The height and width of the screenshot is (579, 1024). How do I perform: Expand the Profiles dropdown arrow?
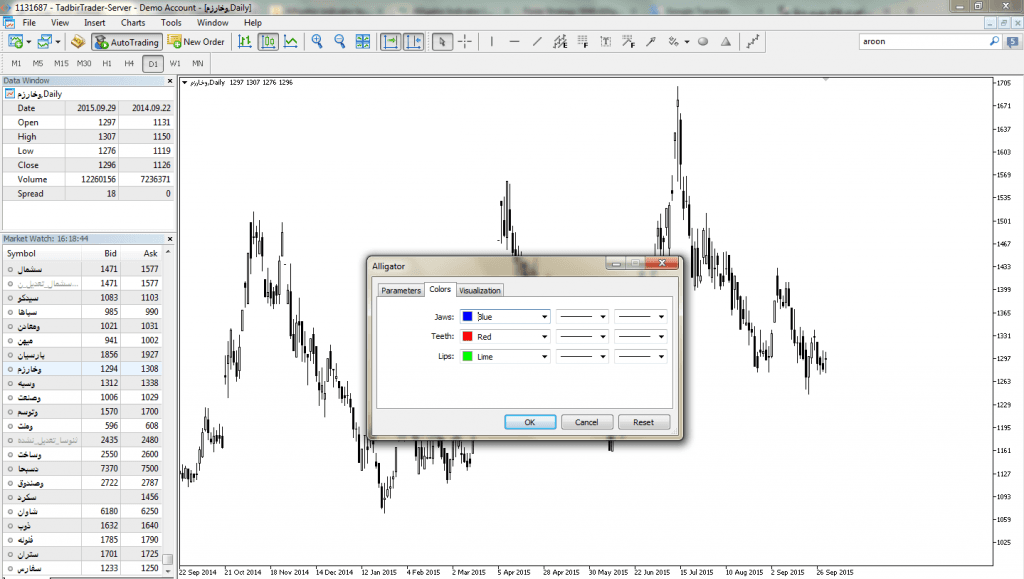pyautogui.click(x=57, y=42)
